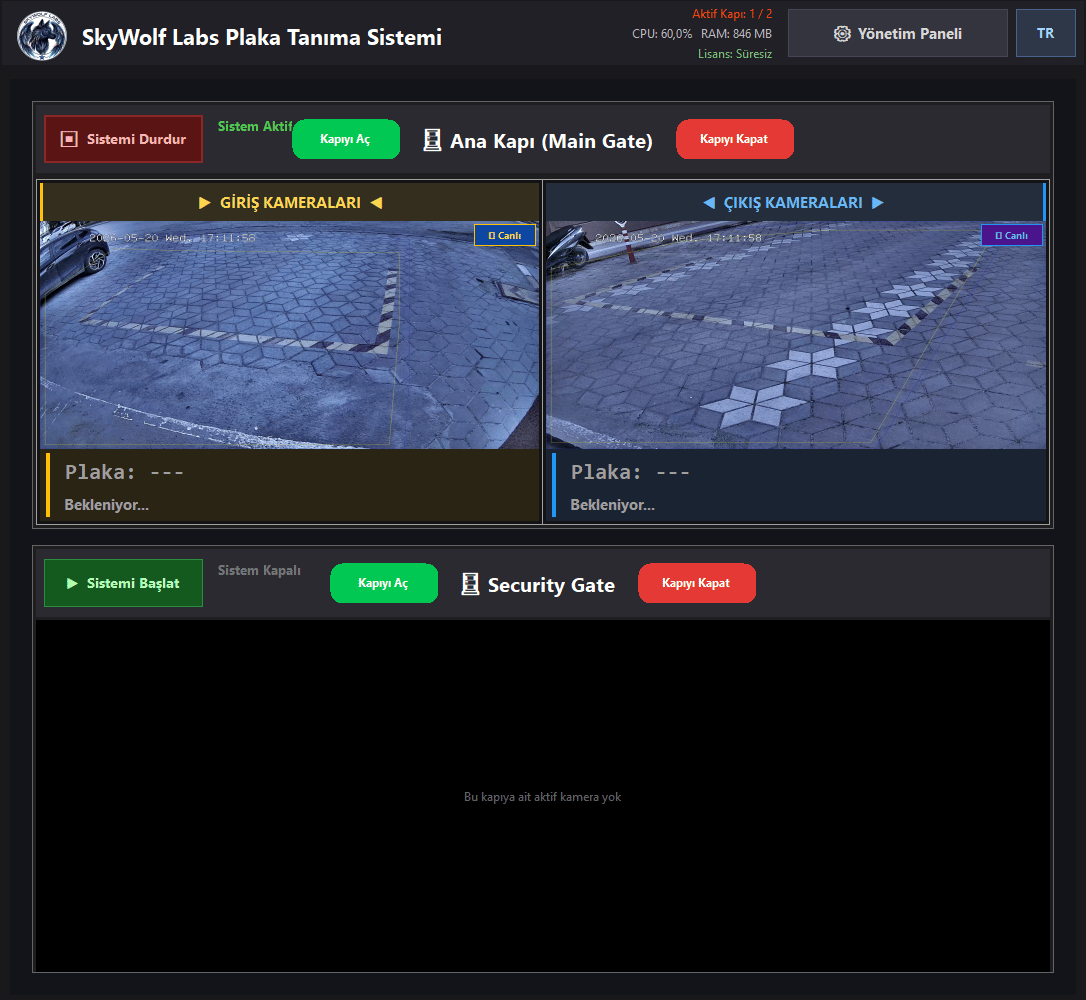1086x1000 pixels.
Task: Open Yönetim Paneli admin panel
Action: click(x=898, y=33)
